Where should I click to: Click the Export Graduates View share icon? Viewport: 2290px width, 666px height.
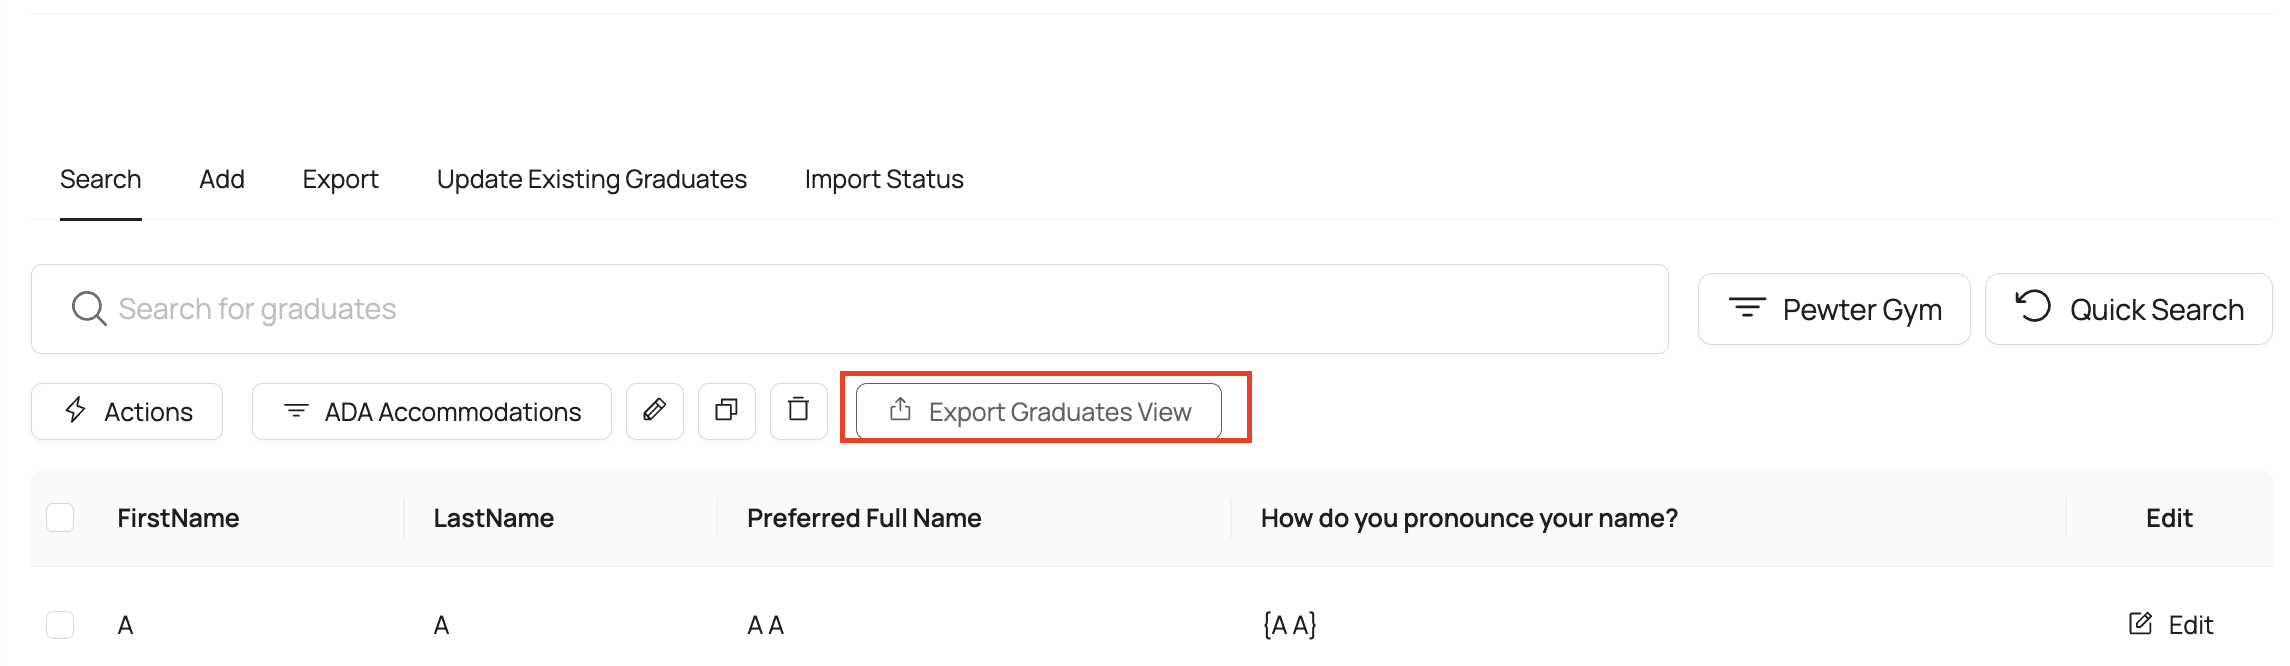pyautogui.click(x=900, y=410)
